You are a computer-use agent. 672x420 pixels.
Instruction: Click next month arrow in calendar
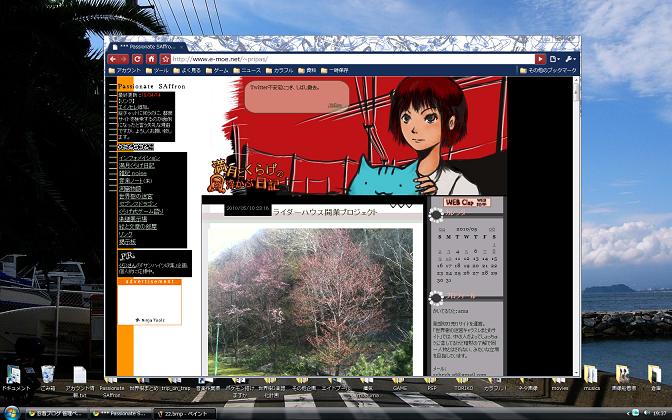(x=492, y=229)
